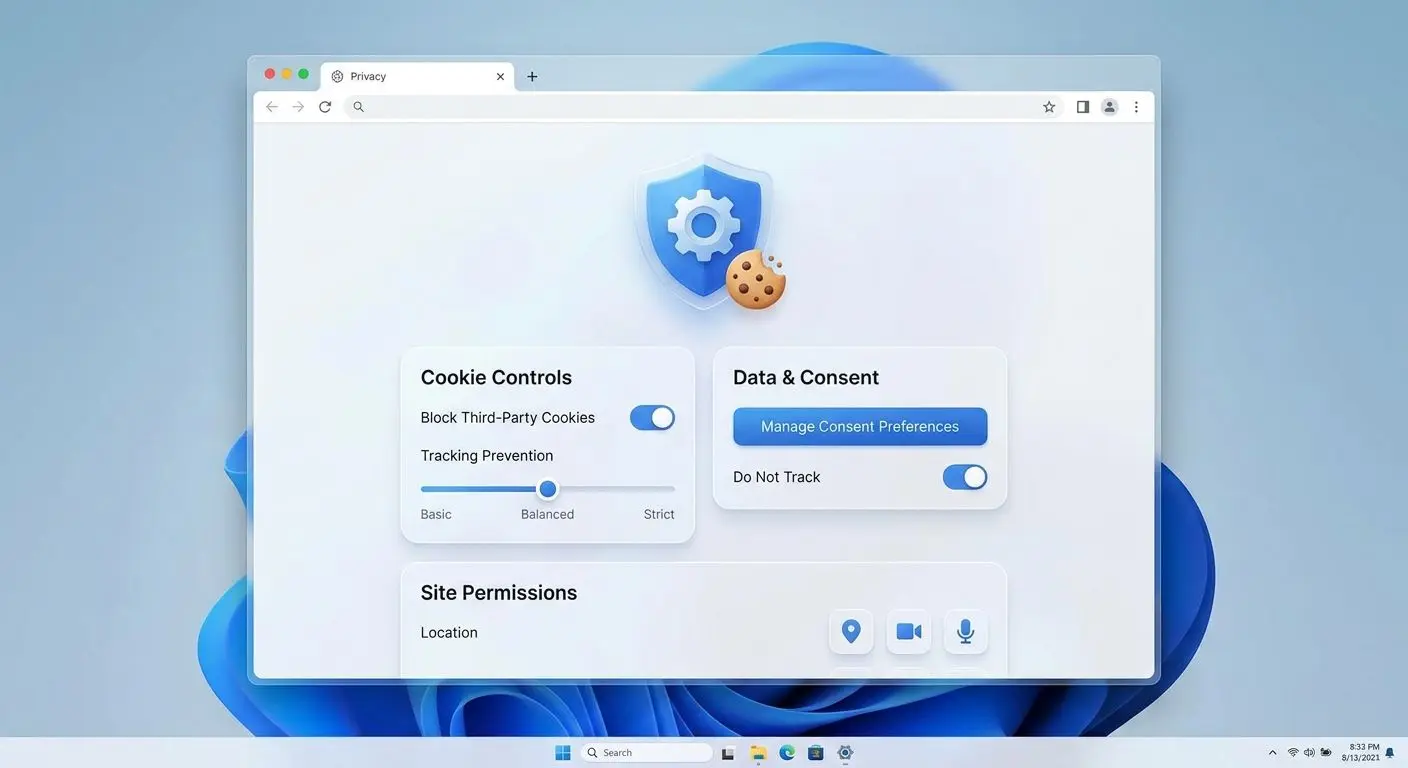
Task: Go forward with the forward arrow
Action: point(298,107)
